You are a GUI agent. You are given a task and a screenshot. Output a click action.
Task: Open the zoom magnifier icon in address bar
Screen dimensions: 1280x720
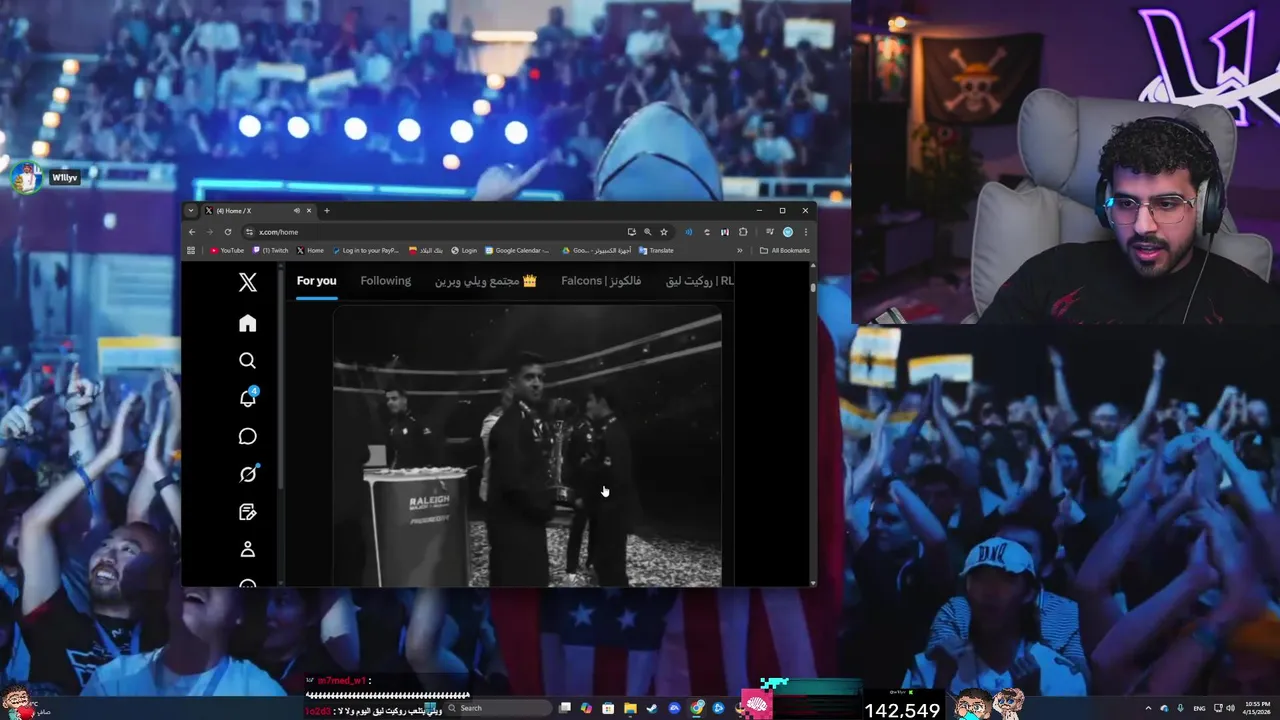click(x=647, y=232)
